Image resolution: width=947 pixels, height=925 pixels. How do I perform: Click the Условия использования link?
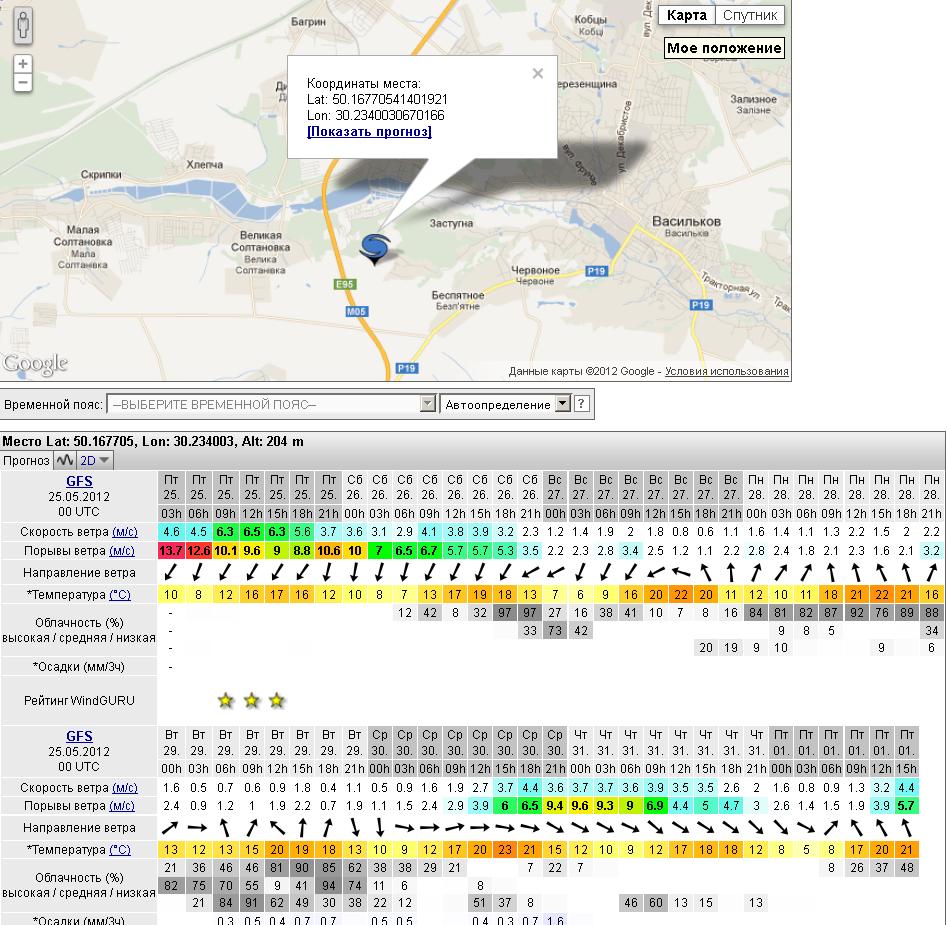tap(726, 372)
